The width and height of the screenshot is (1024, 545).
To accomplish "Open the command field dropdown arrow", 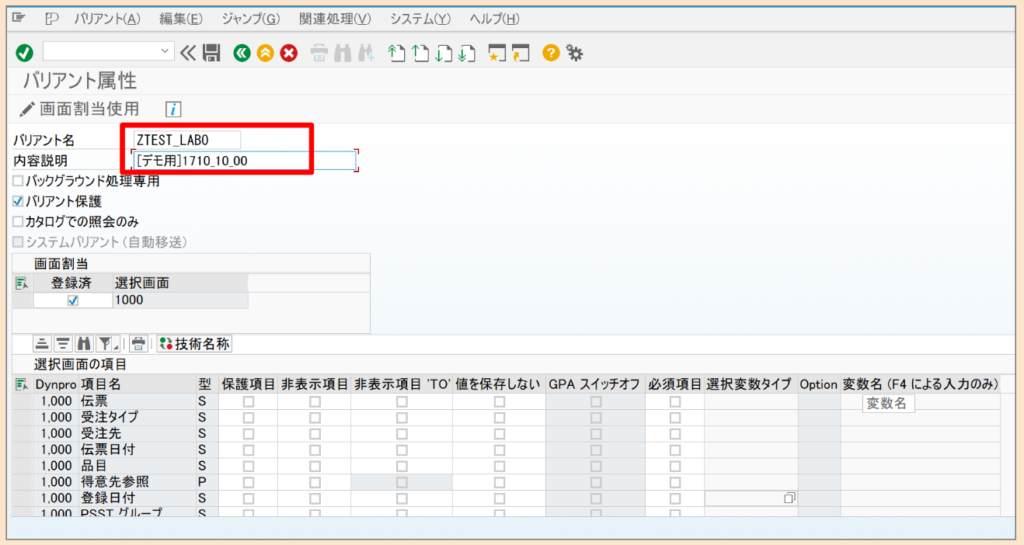I will [165, 51].
